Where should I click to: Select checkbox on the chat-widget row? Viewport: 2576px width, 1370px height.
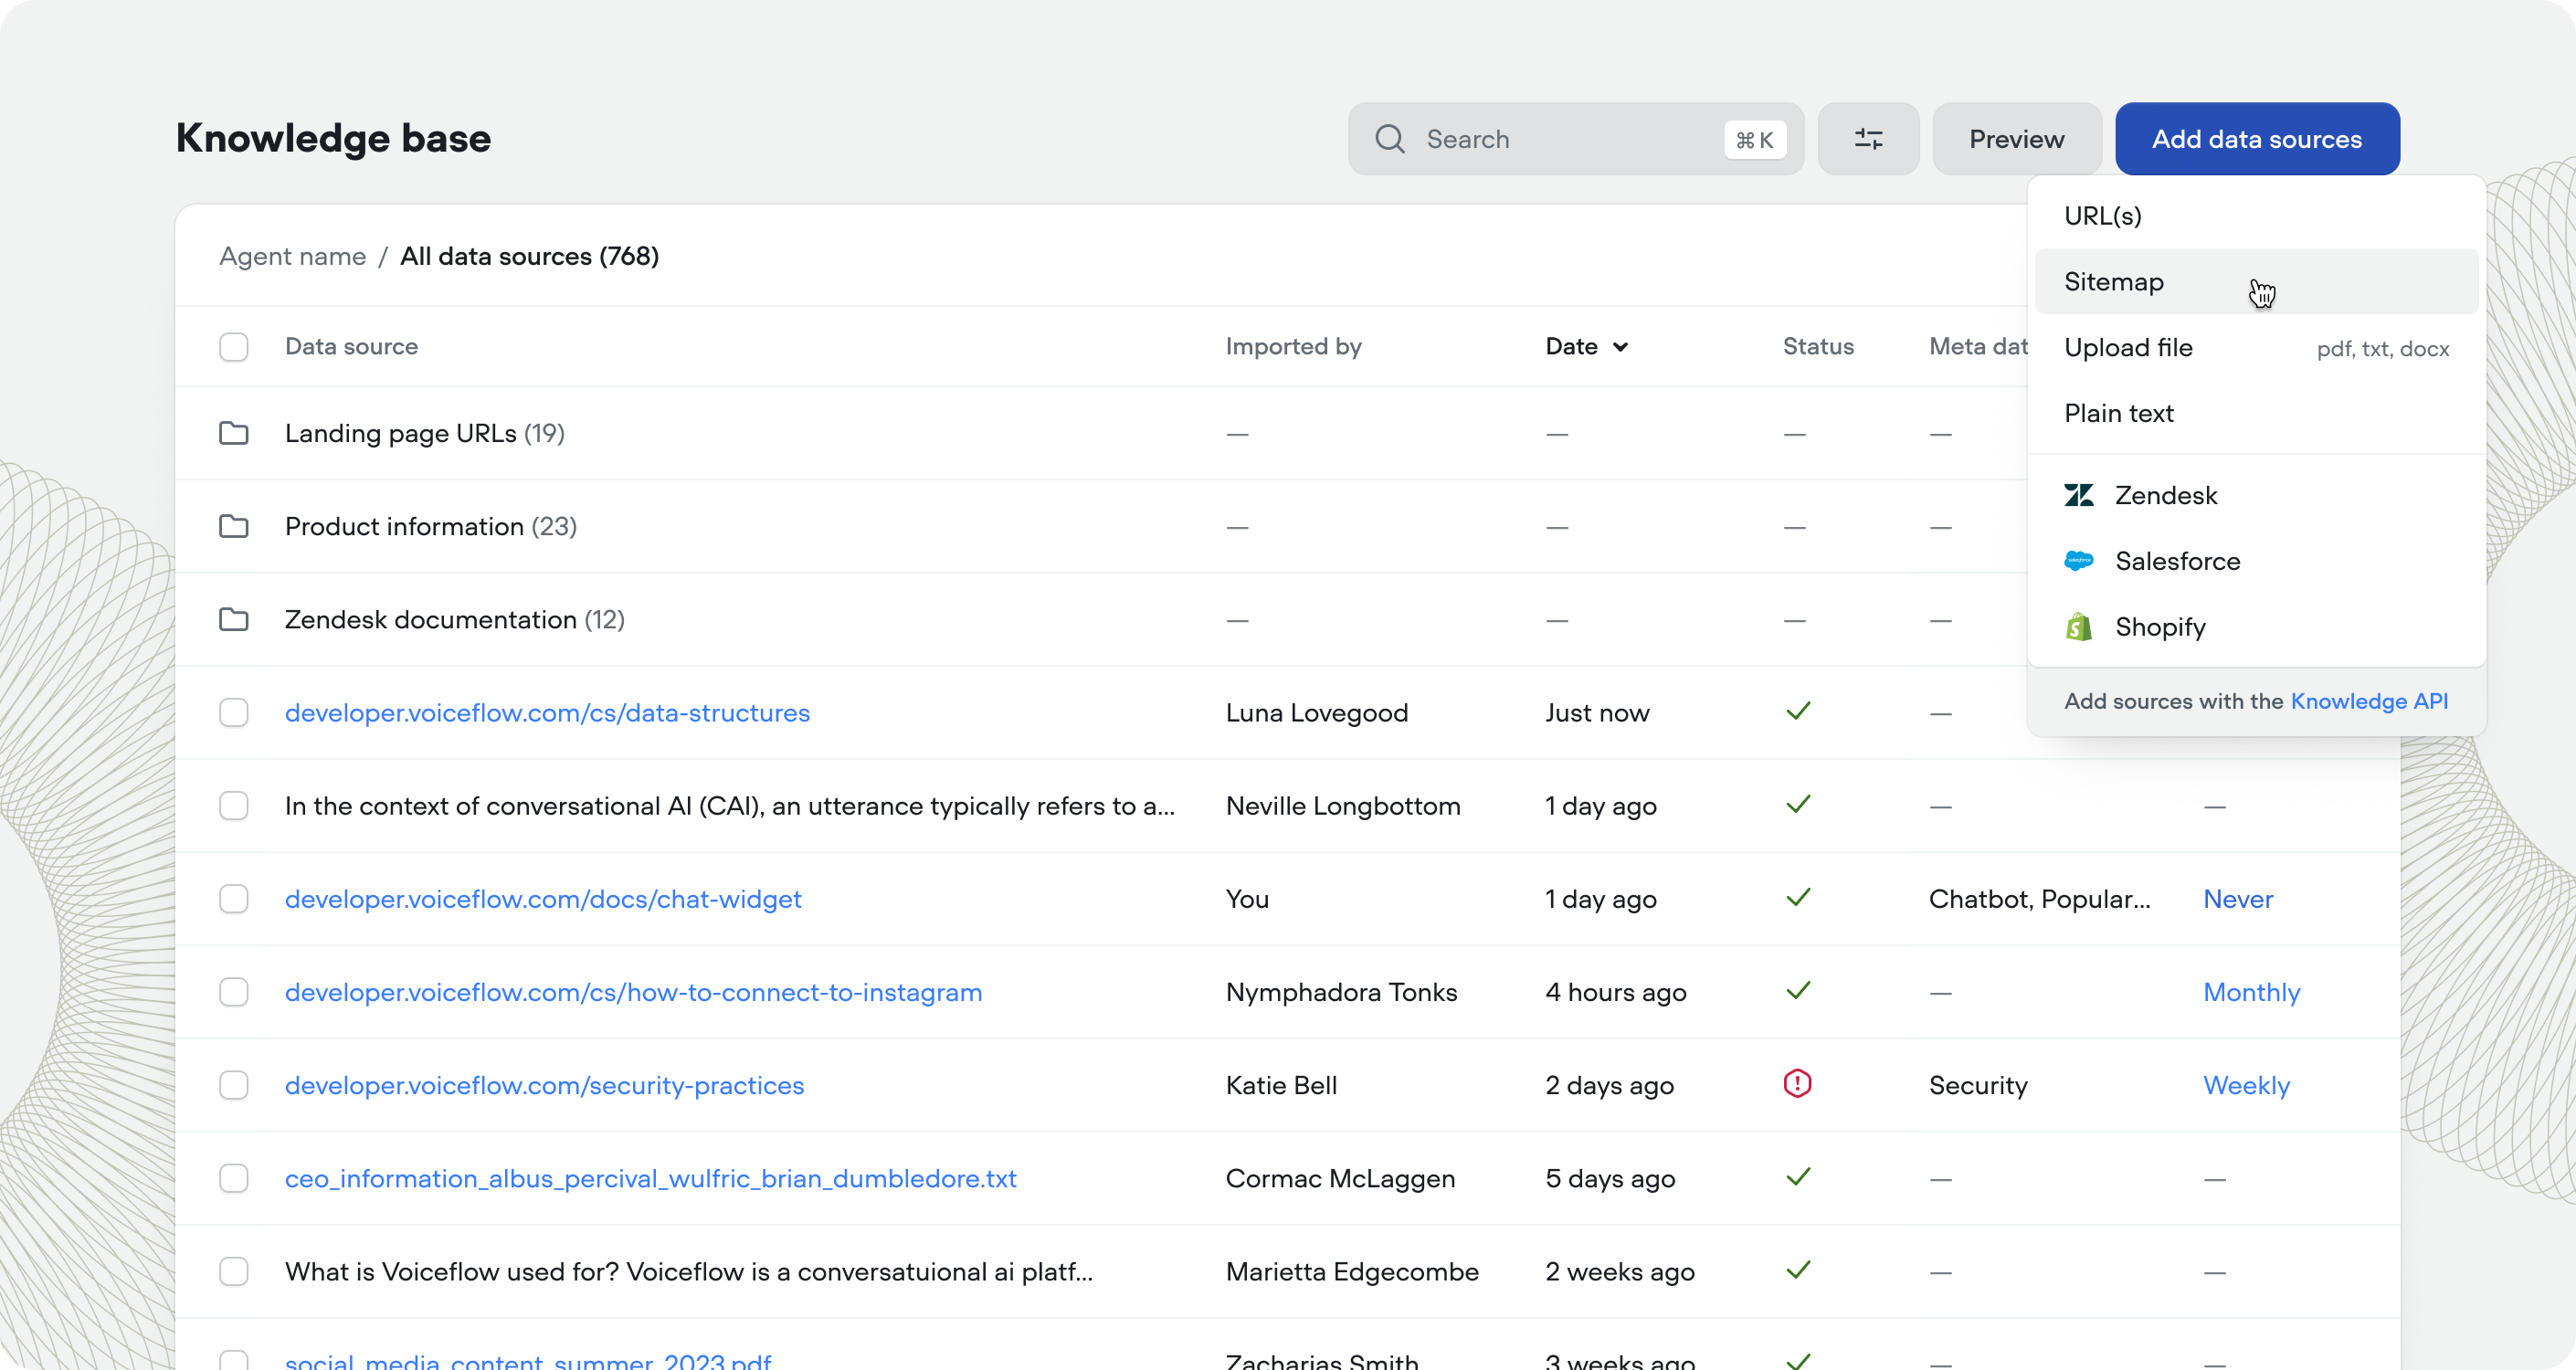coord(233,898)
